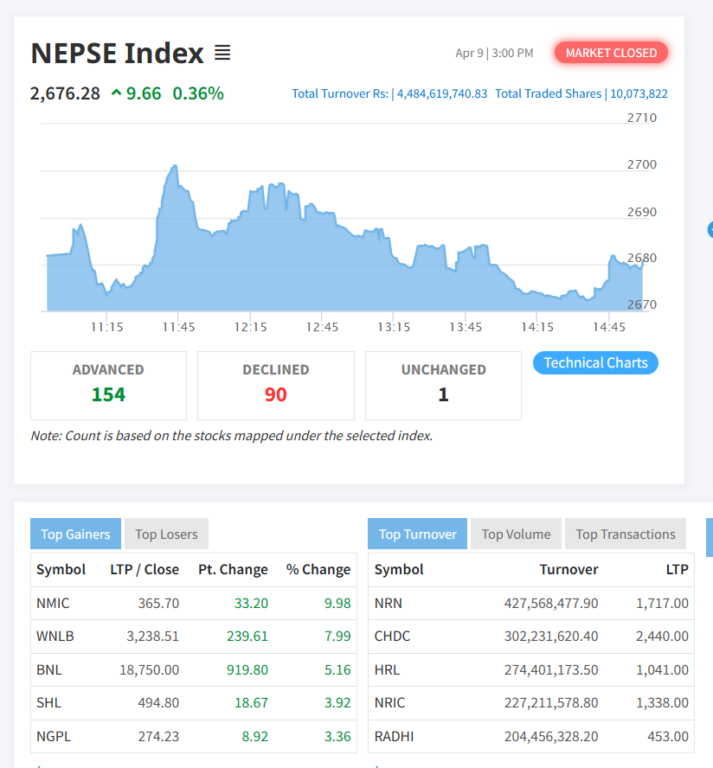Click the Advanced count box
The image size is (713, 768).
[x=108, y=385]
